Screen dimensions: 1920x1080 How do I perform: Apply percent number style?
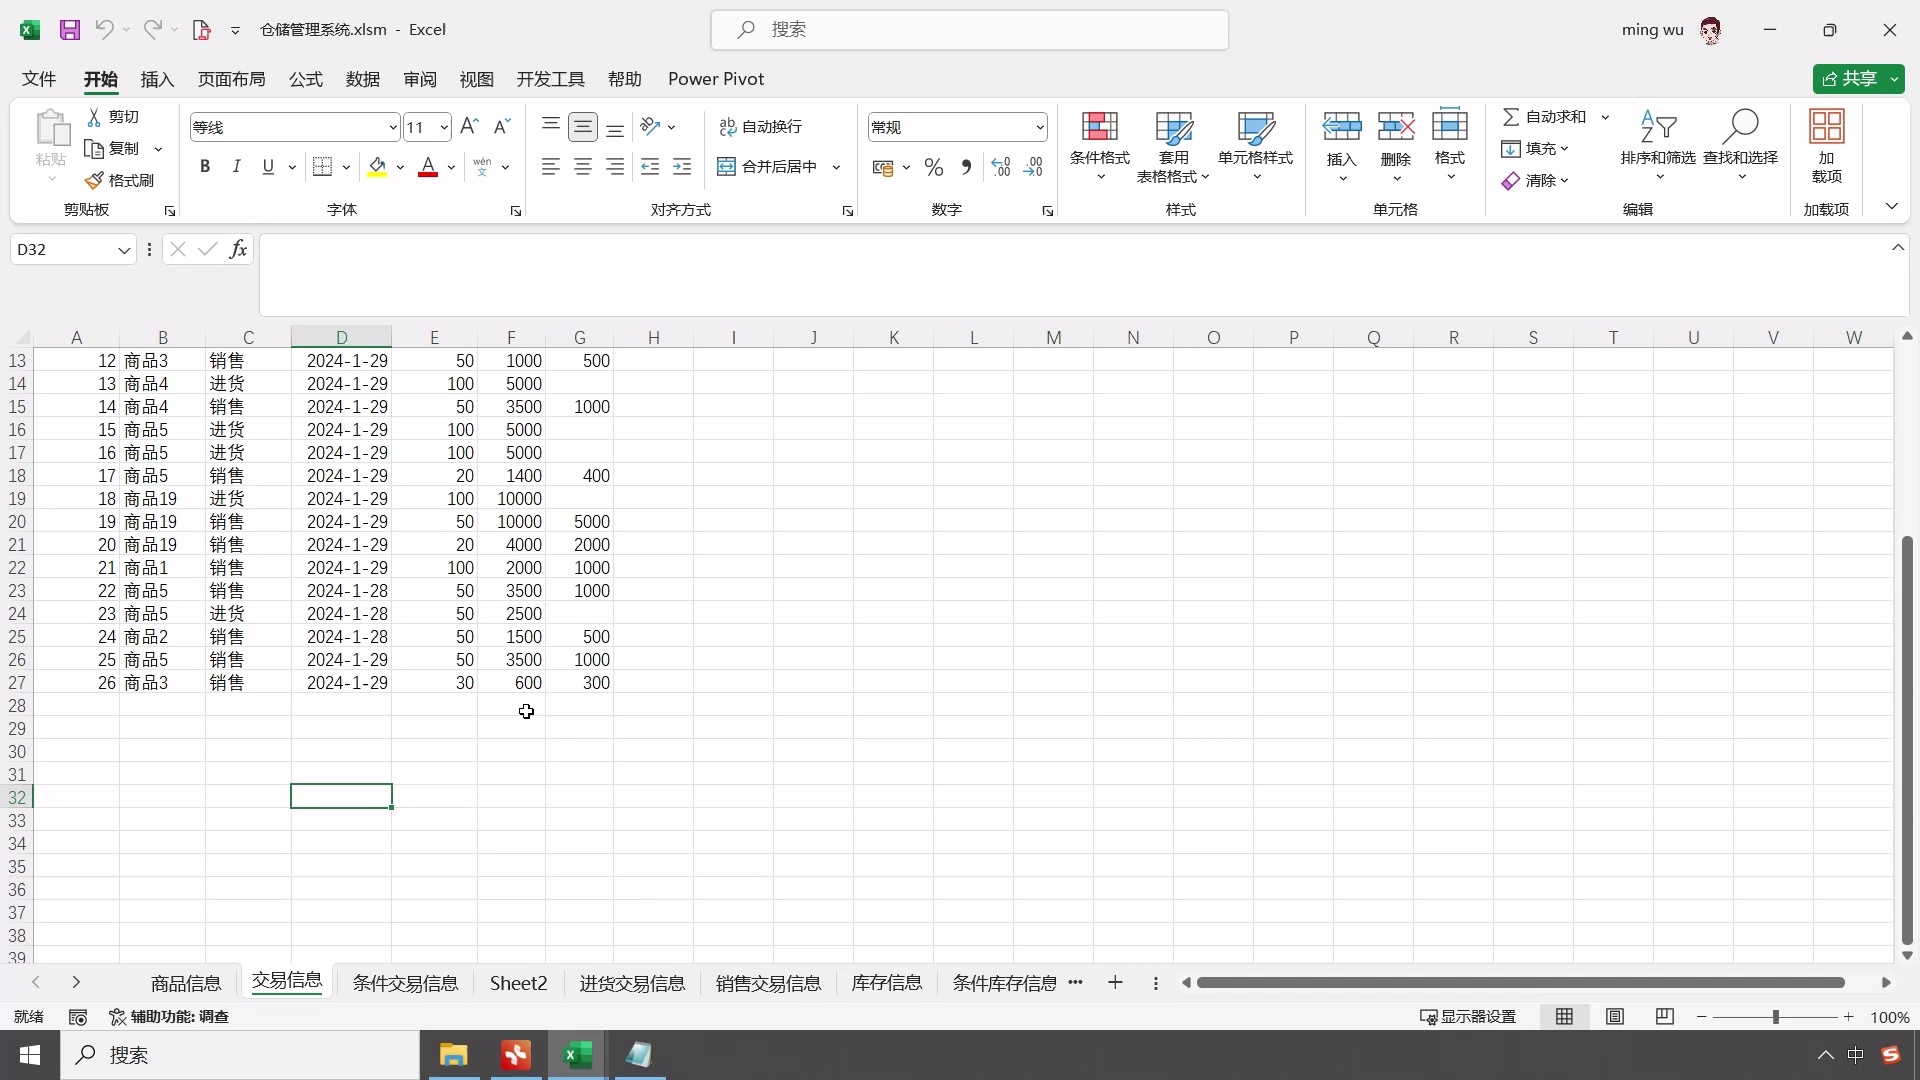(934, 166)
